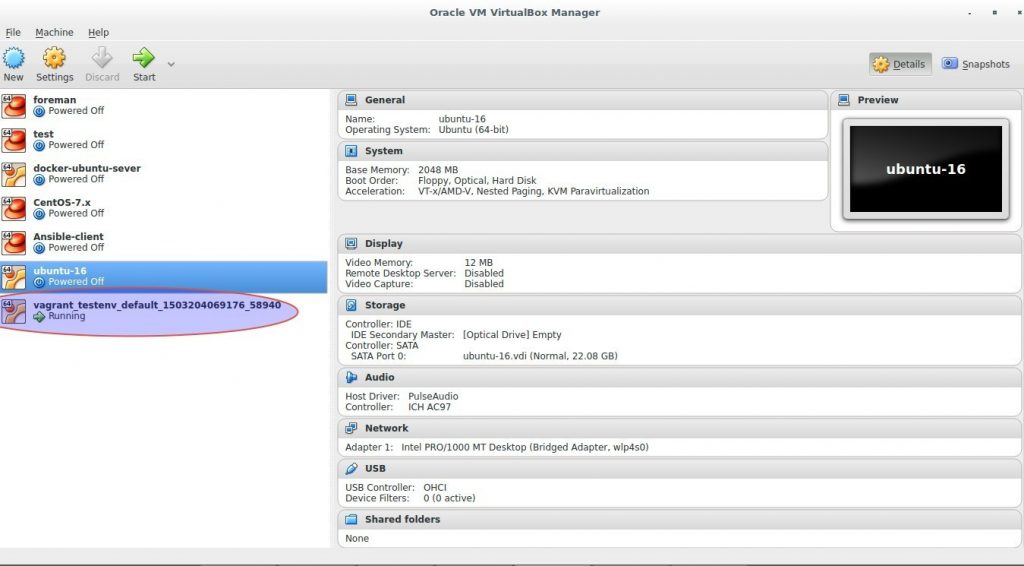Open the System section heading link
Viewport: 1024px width, 566px height.
383,151
